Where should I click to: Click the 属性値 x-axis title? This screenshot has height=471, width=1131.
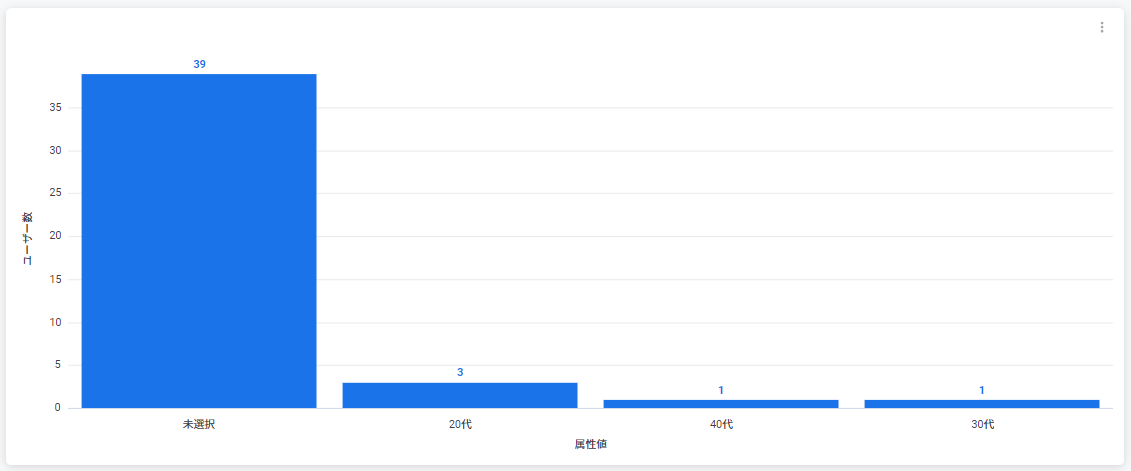click(x=590, y=444)
